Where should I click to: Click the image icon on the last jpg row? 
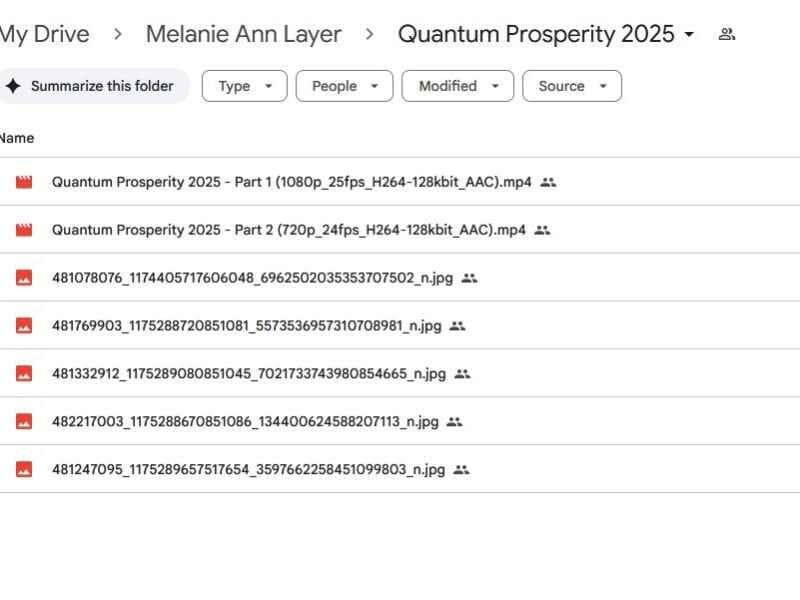[26, 469]
